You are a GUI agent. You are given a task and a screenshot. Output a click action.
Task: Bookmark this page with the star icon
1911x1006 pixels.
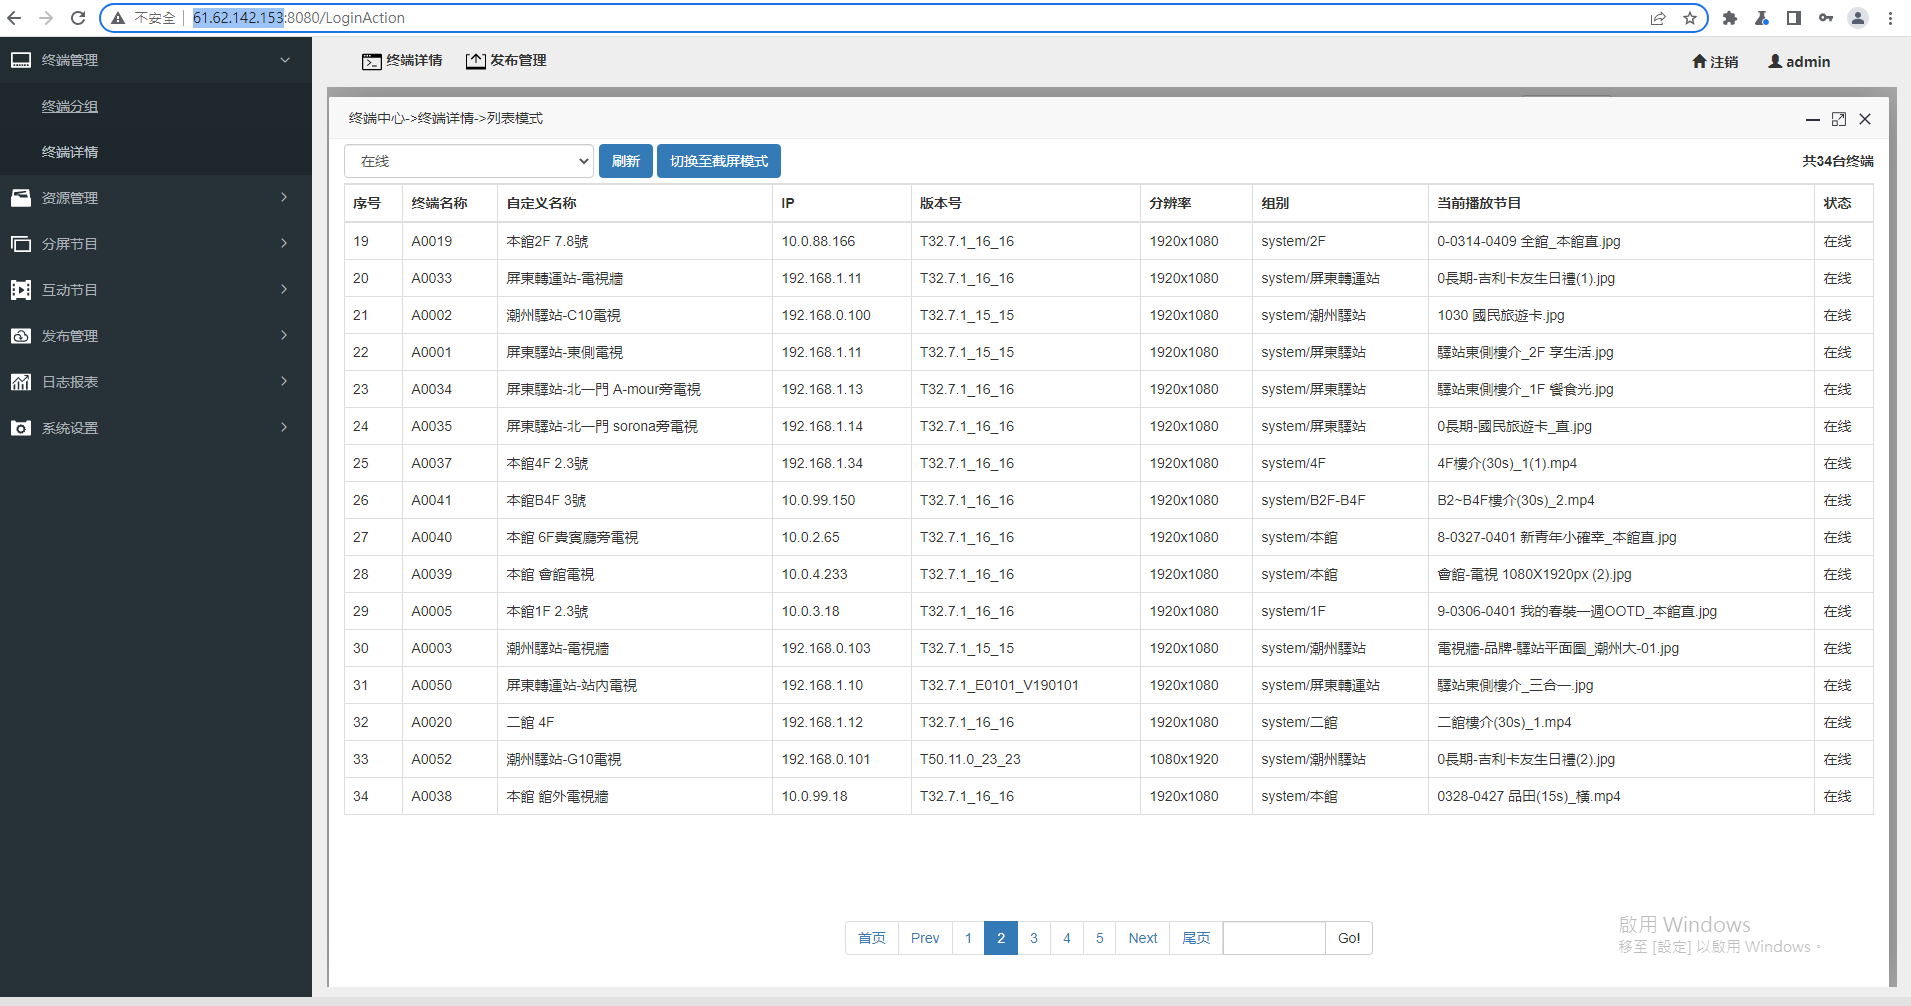[1690, 18]
